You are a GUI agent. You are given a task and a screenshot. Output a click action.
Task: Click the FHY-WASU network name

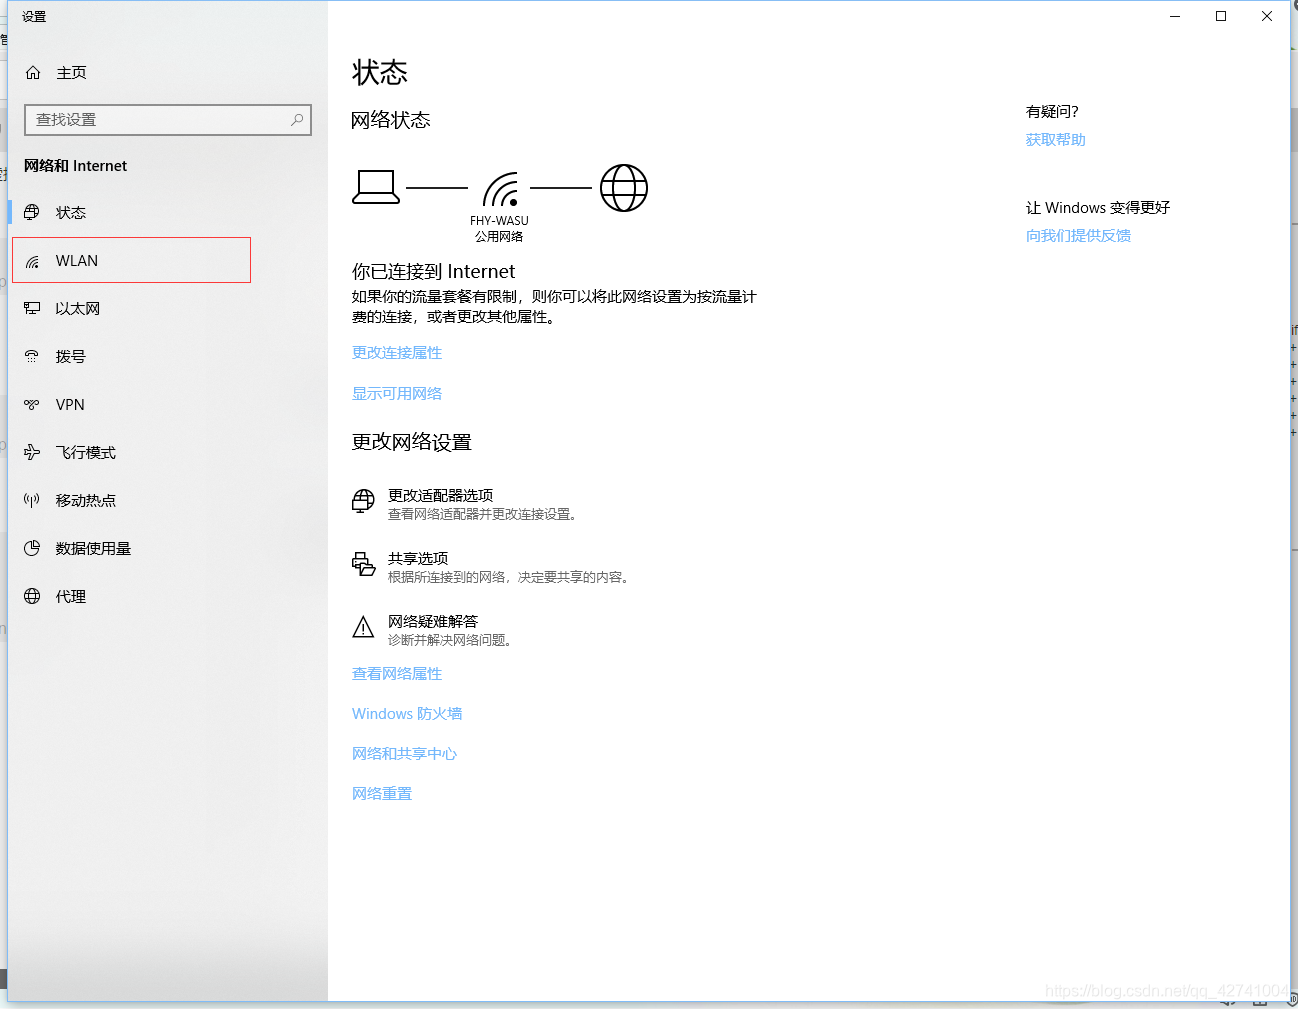(499, 221)
